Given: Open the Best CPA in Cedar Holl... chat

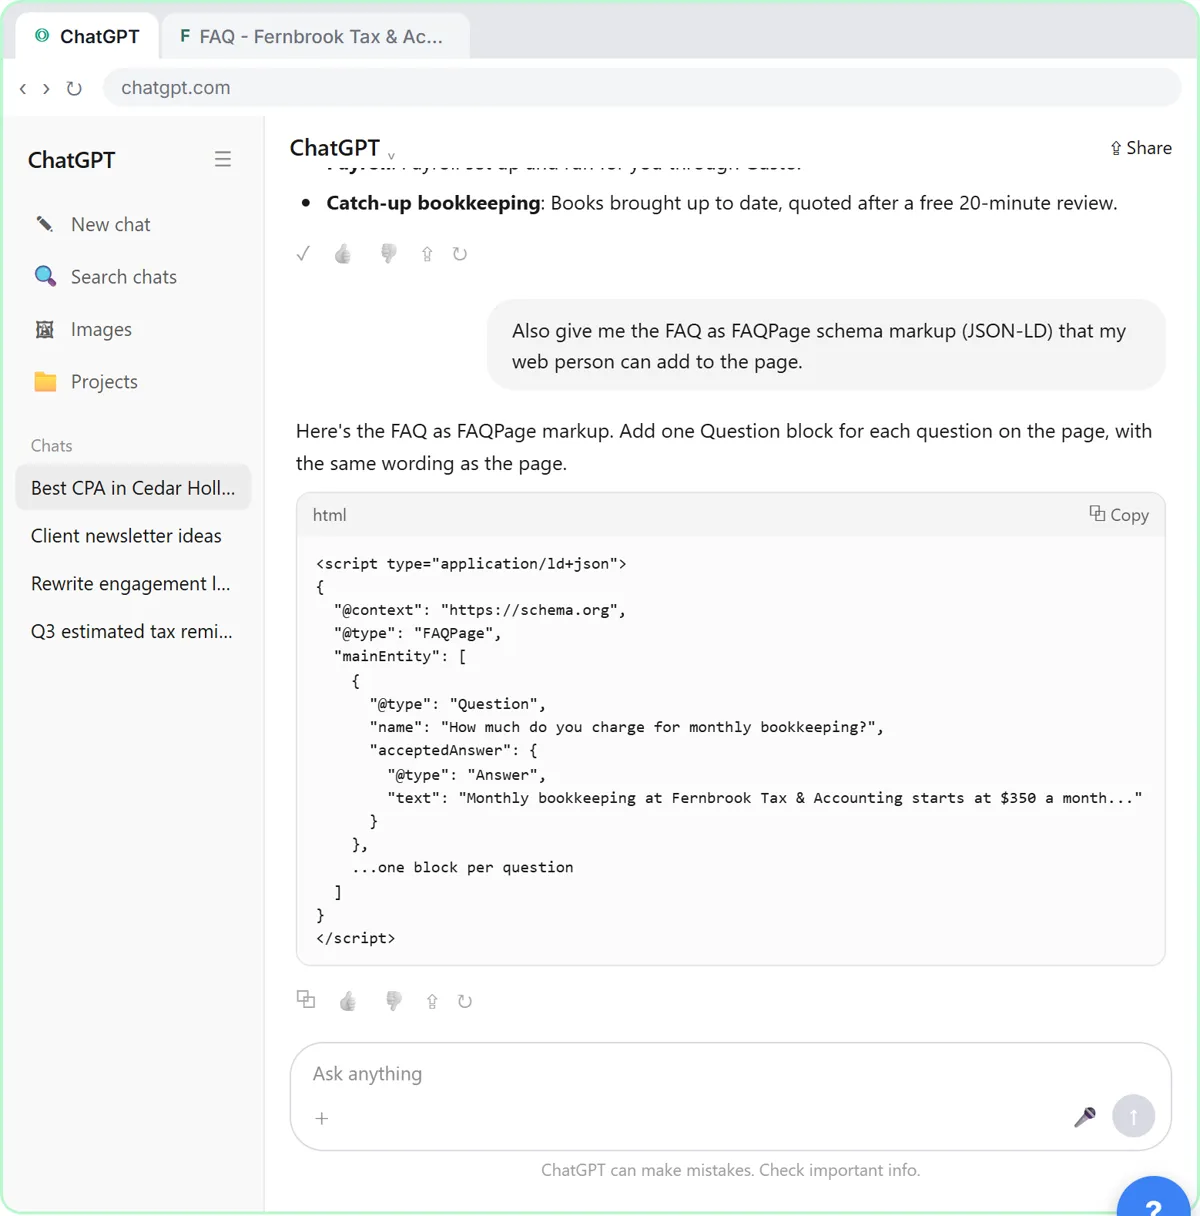Looking at the screenshot, I should tap(133, 488).
